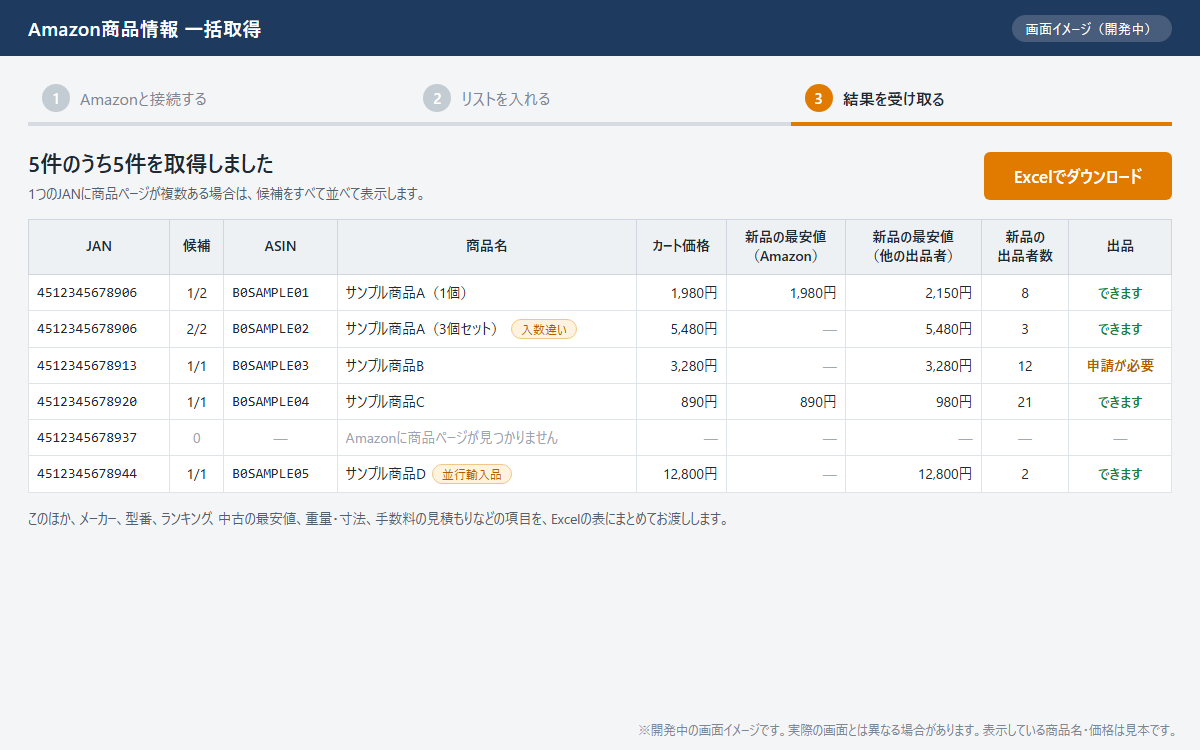Click the 5件のうち5件を取得しました heading
The height and width of the screenshot is (750, 1200).
(151, 164)
